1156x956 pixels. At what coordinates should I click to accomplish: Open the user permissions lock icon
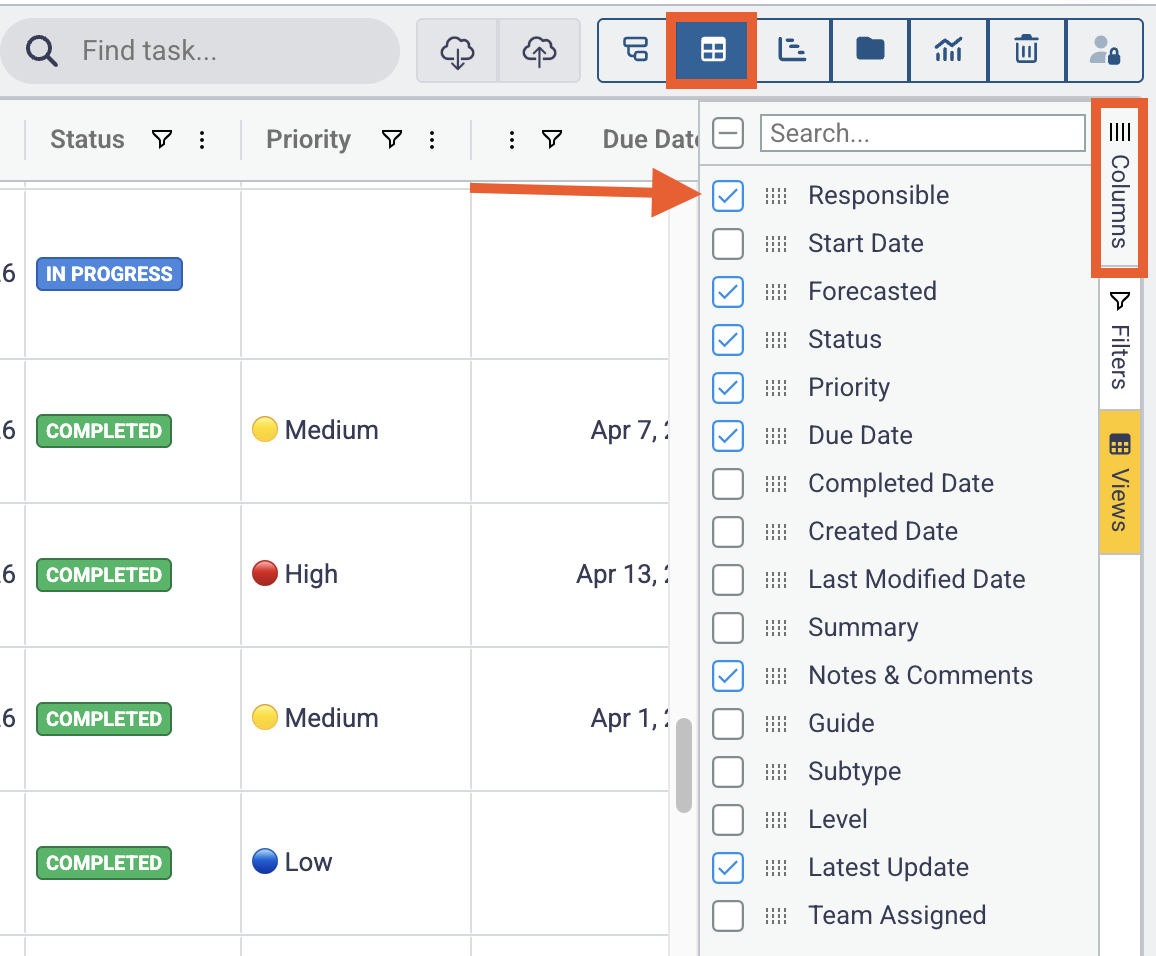pyautogui.click(x=1104, y=50)
